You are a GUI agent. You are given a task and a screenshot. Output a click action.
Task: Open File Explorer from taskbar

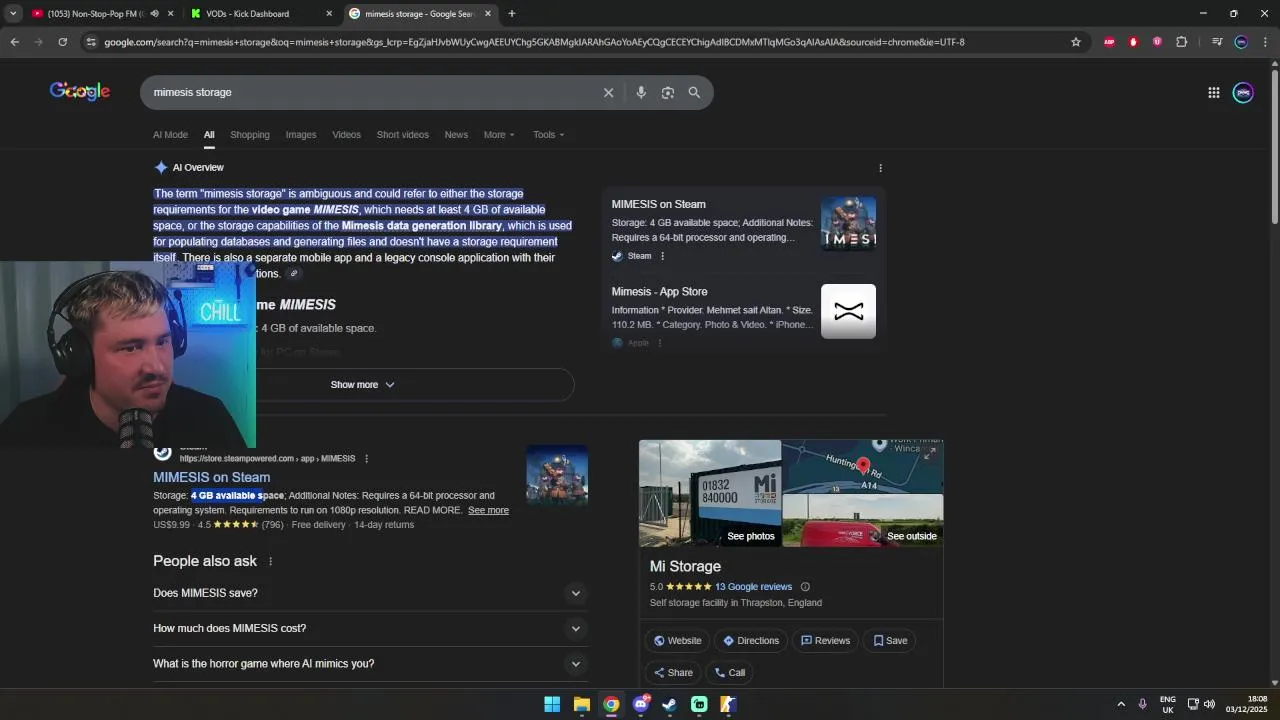tap(581, 704)
